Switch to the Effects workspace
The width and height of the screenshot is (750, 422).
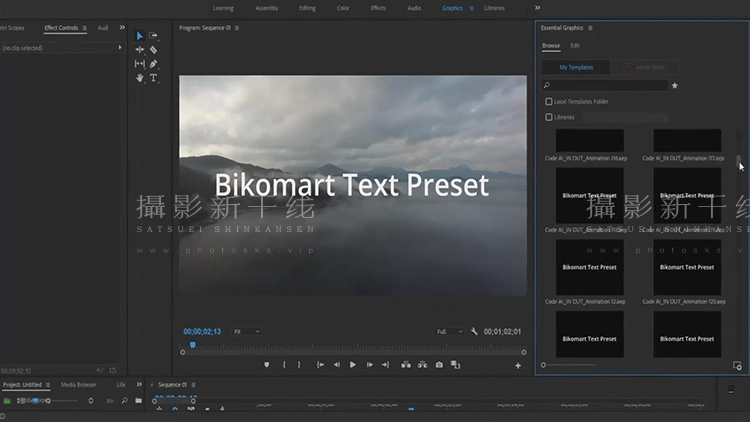(378, 8)
